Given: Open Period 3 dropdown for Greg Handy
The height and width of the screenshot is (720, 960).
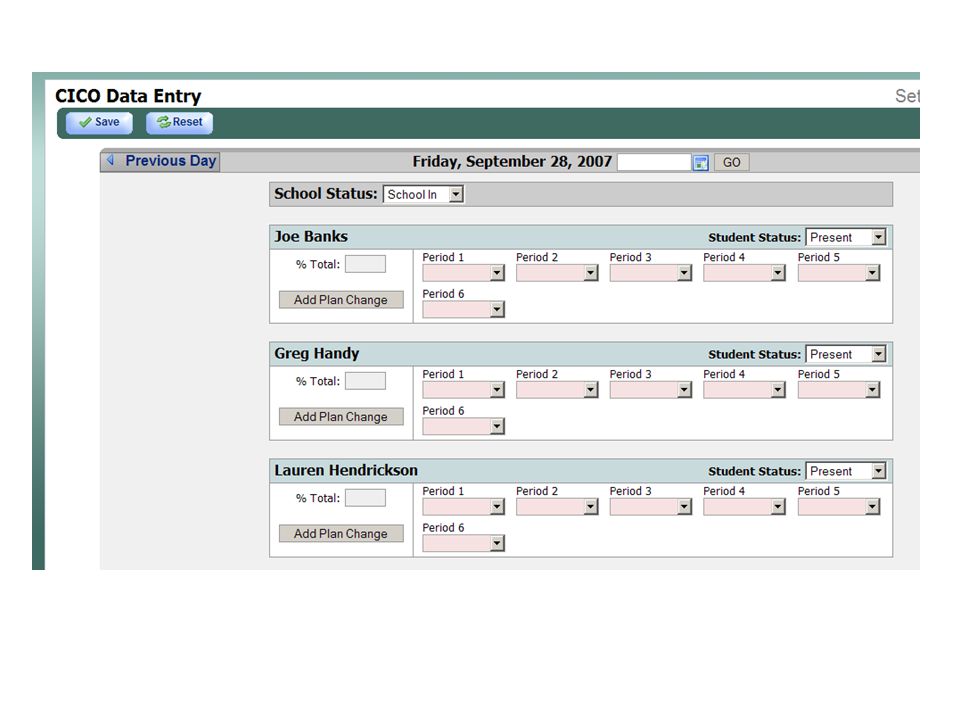Looking at the screenshot, I should click(651, 390).
